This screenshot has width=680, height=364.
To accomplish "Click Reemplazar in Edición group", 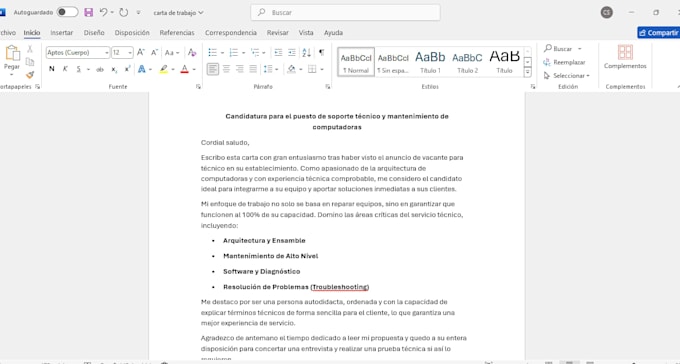I will point(564,62).
